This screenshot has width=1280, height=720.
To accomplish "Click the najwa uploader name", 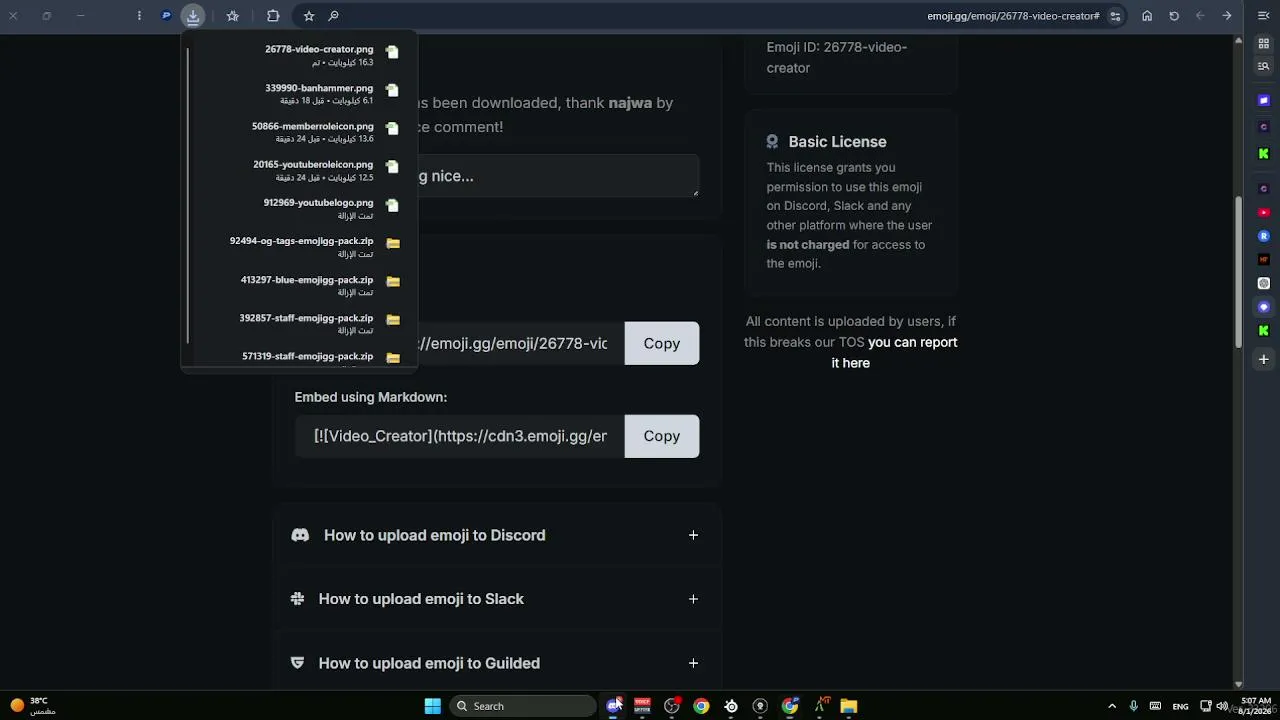I will (x=630, y=103).
